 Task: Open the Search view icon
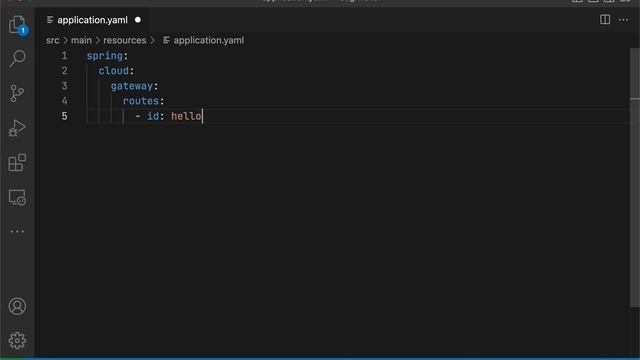[x=17, y=58]
